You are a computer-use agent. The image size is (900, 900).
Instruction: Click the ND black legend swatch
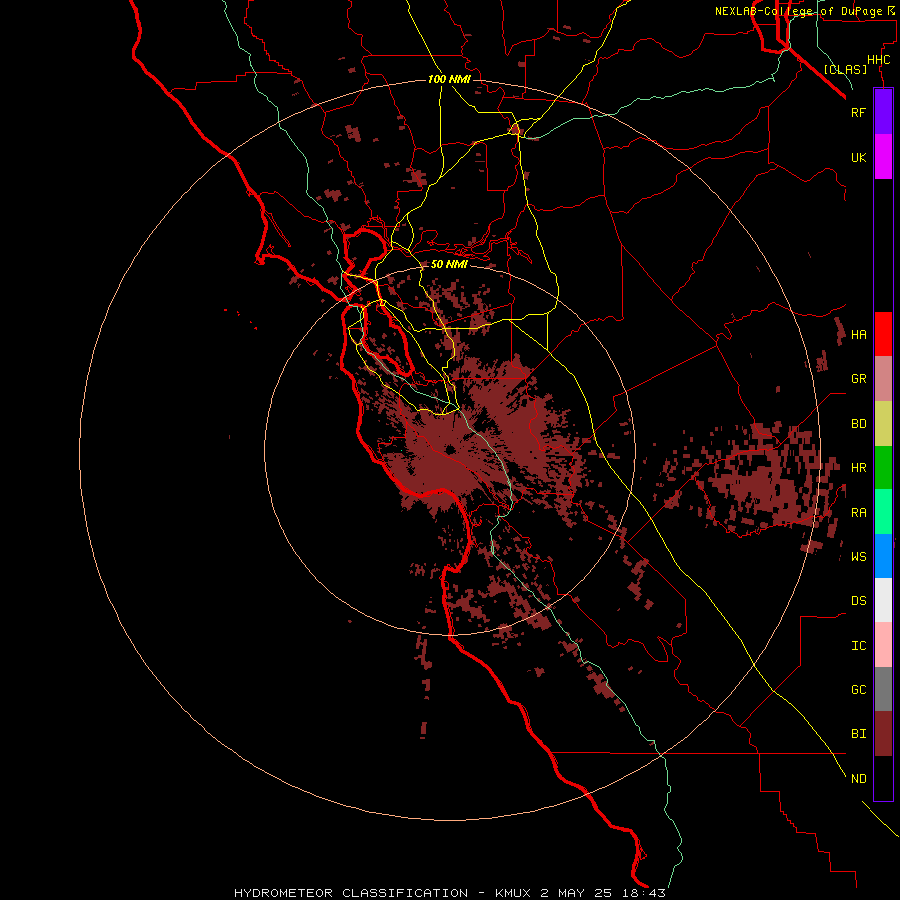click(x=883, y=778)
